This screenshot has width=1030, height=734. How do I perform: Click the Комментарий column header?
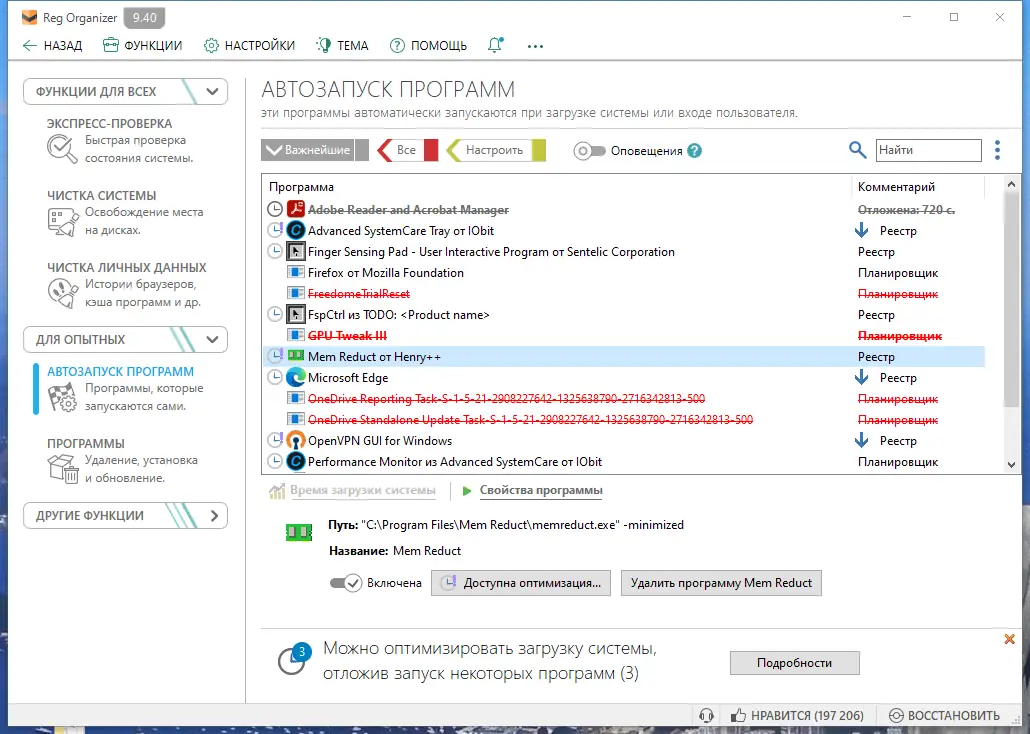(896, 187)
